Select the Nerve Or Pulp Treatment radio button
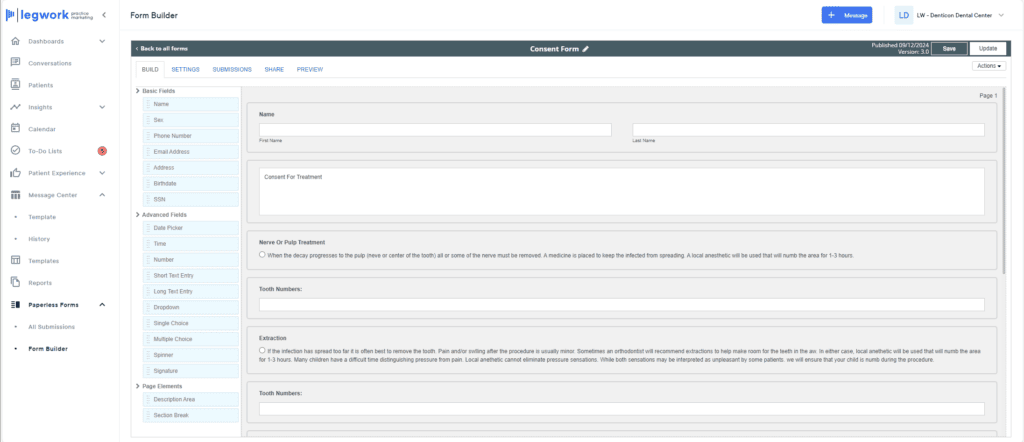 click(x=262, y=254)
